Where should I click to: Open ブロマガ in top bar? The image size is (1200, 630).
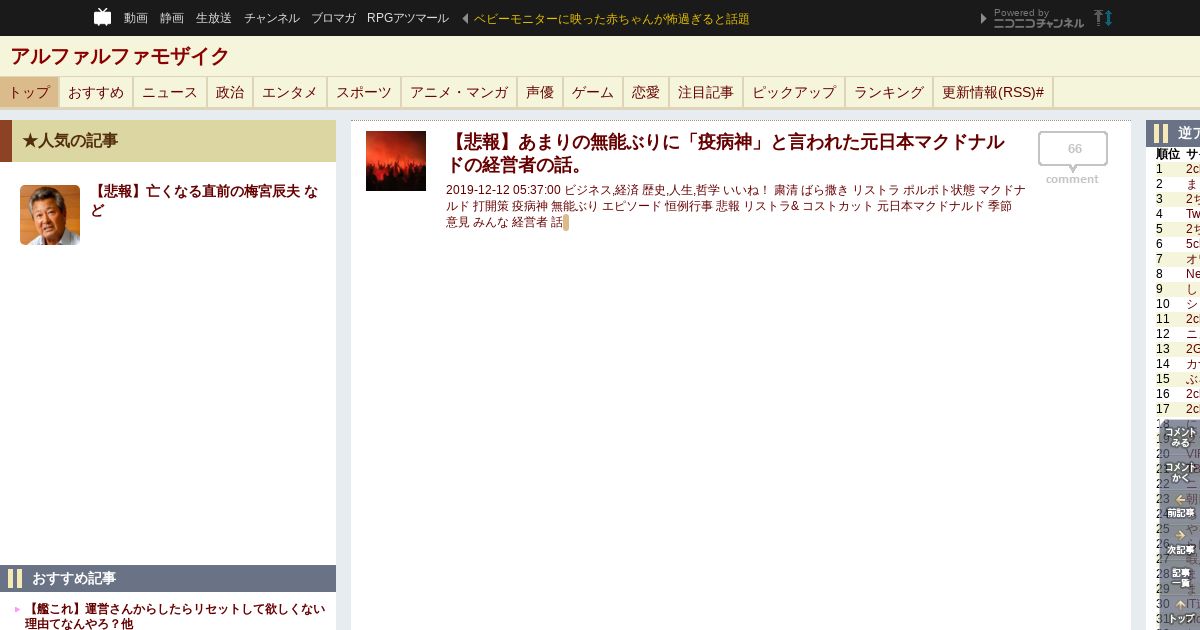(x=333, y=18)
